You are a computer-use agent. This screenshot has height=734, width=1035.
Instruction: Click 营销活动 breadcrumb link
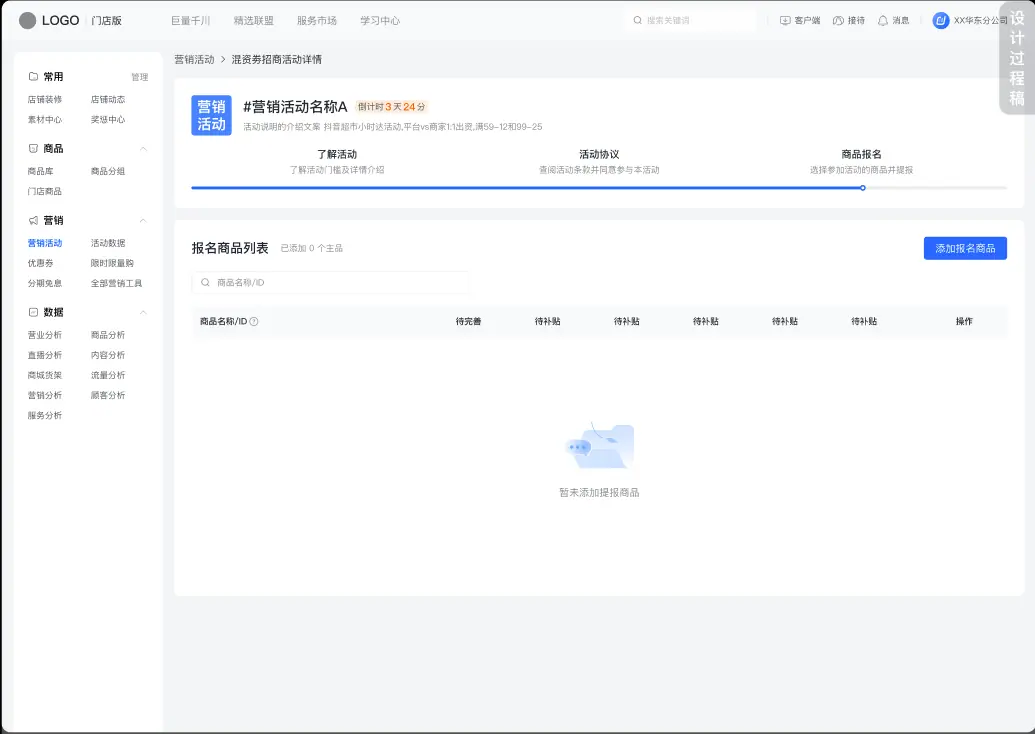click(194, 59)
